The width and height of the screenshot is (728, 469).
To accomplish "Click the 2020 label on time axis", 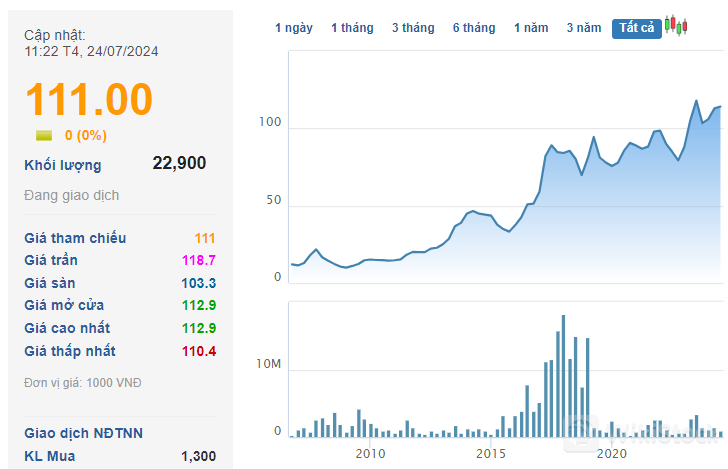I will pos(612,454).
